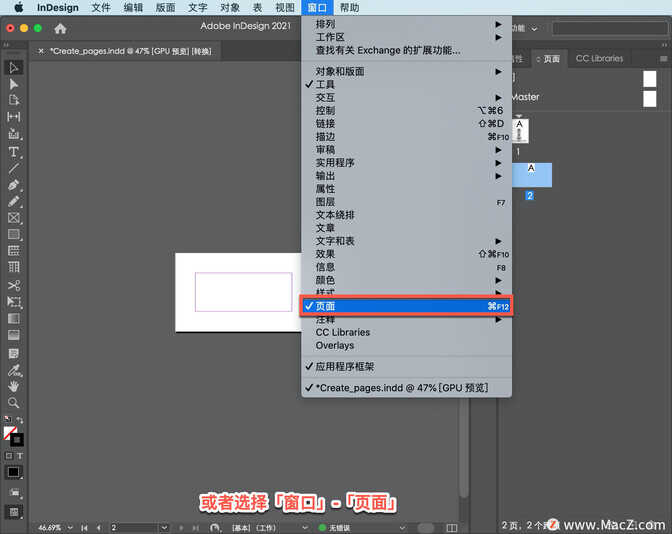Image resolution: width=672 pixels, height=534 pixels.
Task: Open the Apple menu
Action: click(19, 8)
